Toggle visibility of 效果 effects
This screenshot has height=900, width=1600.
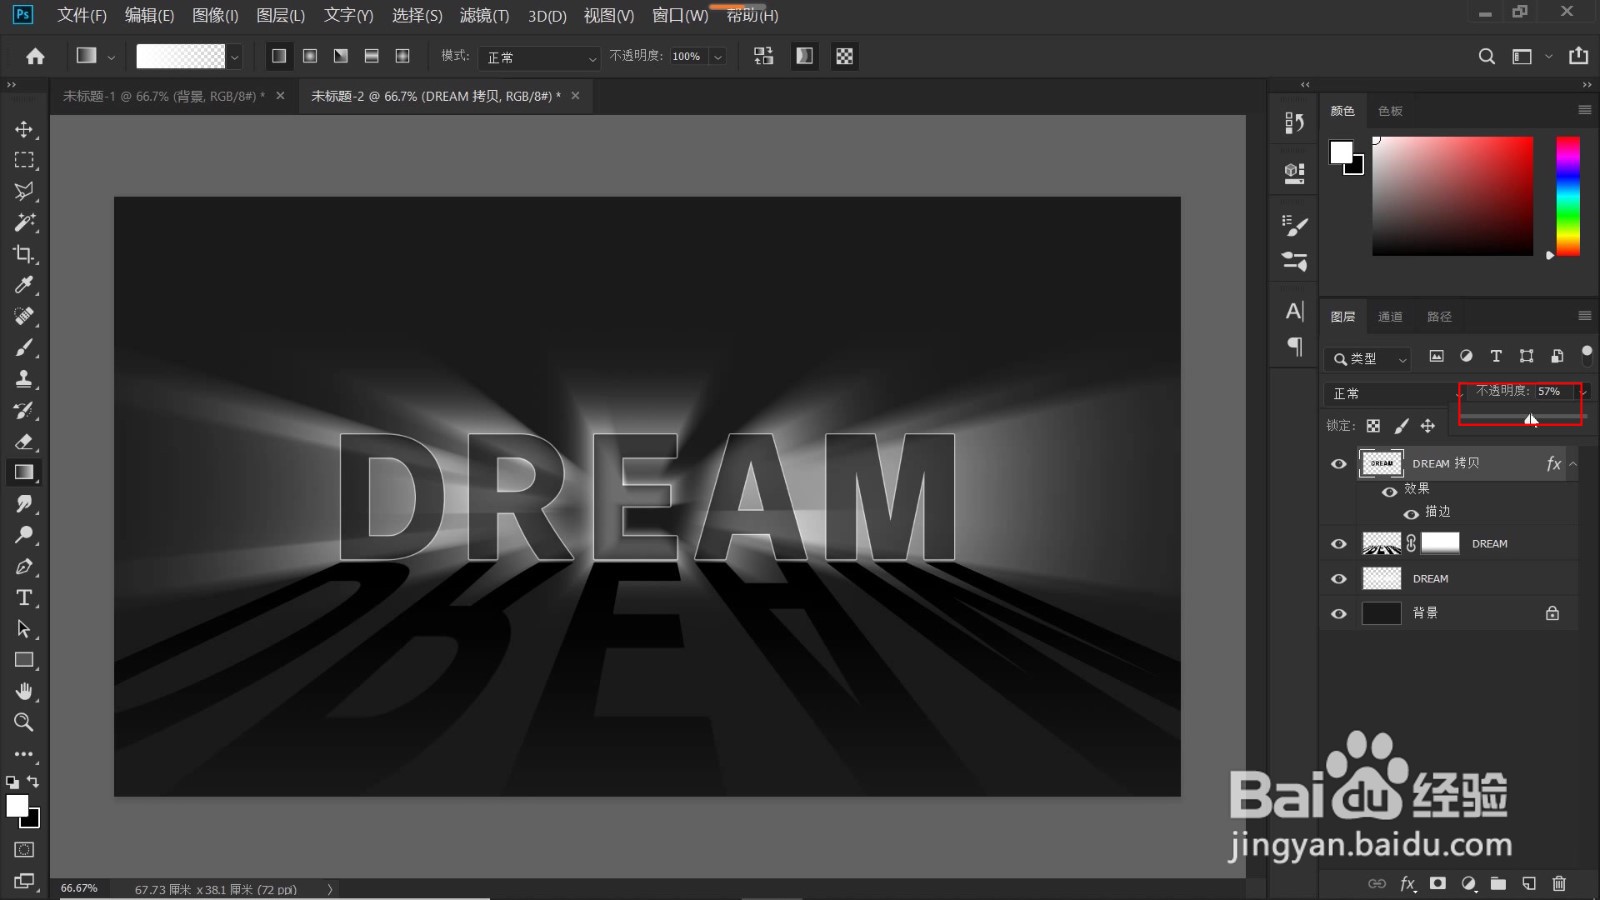click(x=1389, y=491)
